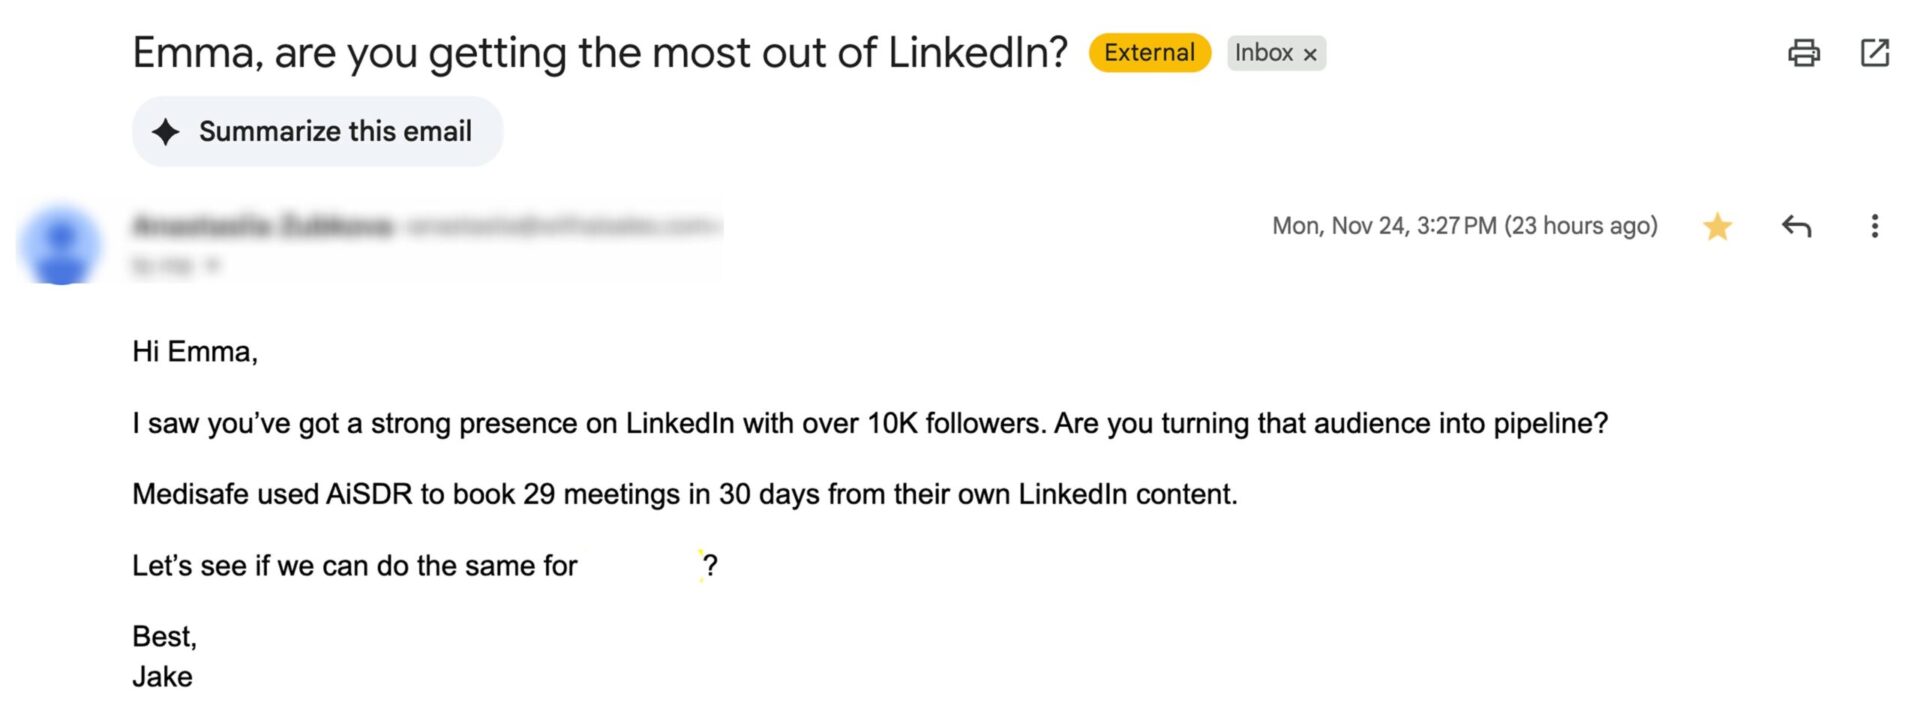Click the 'Hi Emma,' greeting line
Viewport: 1920px width, 718px height.
[x=195, y=352]
